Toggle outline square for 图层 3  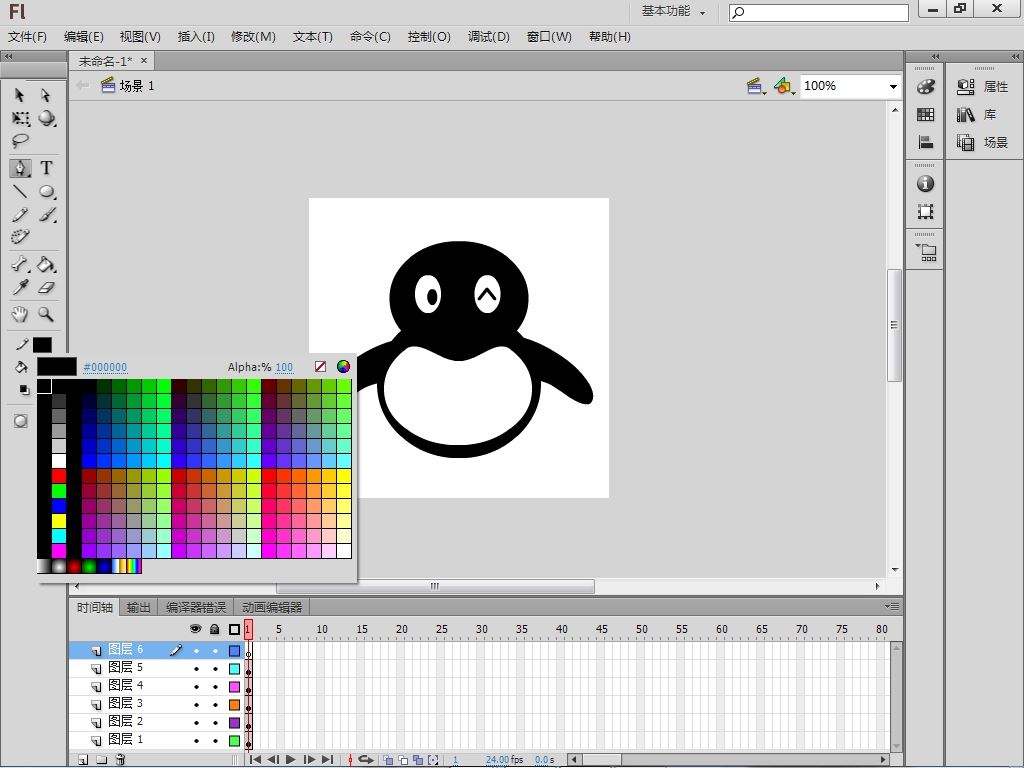point(234,705)
